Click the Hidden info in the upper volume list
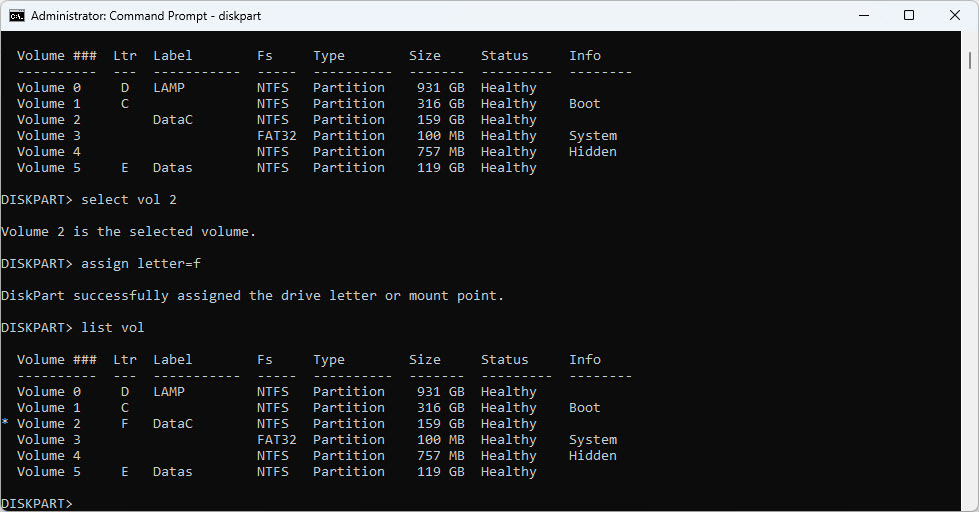979x512 pixels. pyautogui.click(x=592, y=152)
